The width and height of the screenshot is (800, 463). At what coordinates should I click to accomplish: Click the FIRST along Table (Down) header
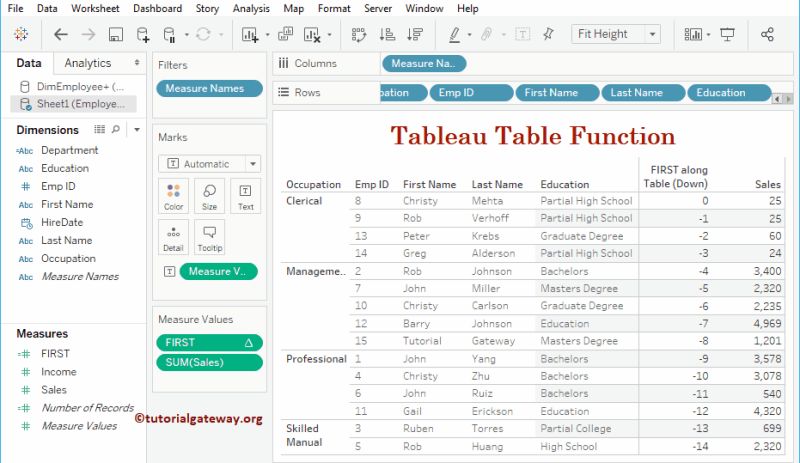676,177
